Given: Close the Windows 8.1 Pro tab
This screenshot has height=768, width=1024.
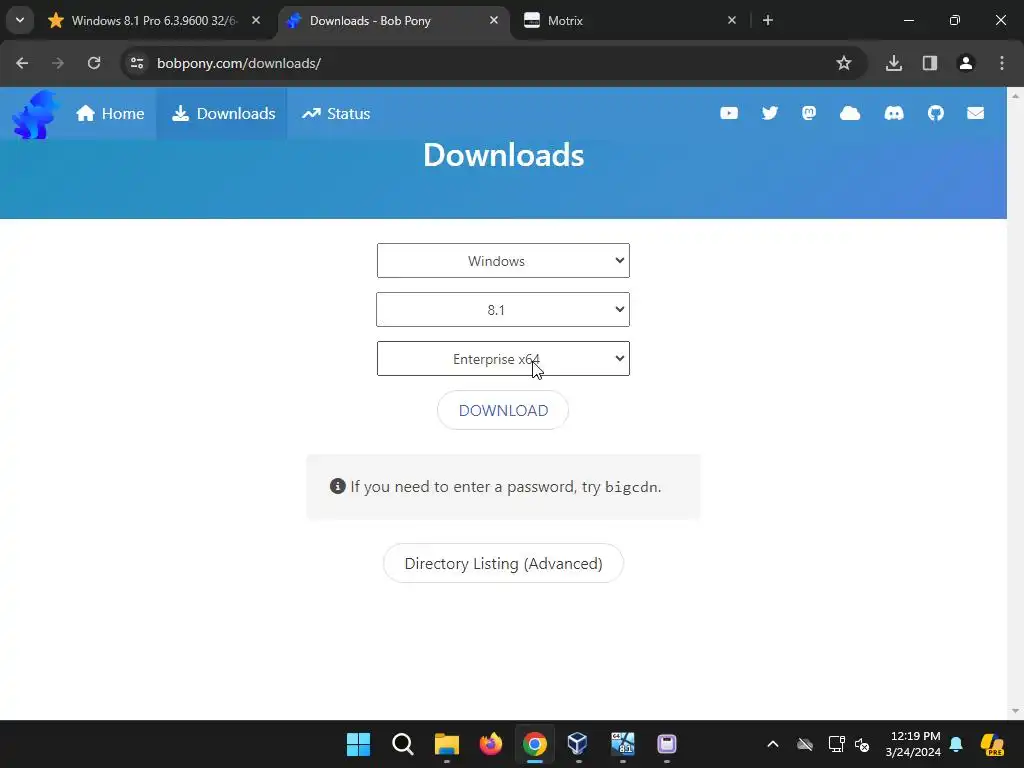Looking at the screenshot, I should pos(256,20).
